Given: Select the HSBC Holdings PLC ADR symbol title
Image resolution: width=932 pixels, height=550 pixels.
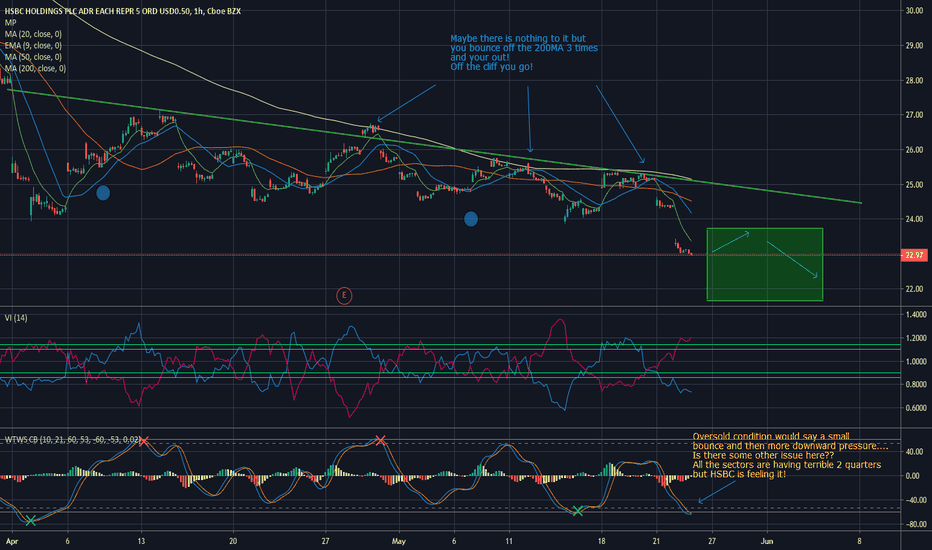Looking at the screenshot, I should click(122, 11).
